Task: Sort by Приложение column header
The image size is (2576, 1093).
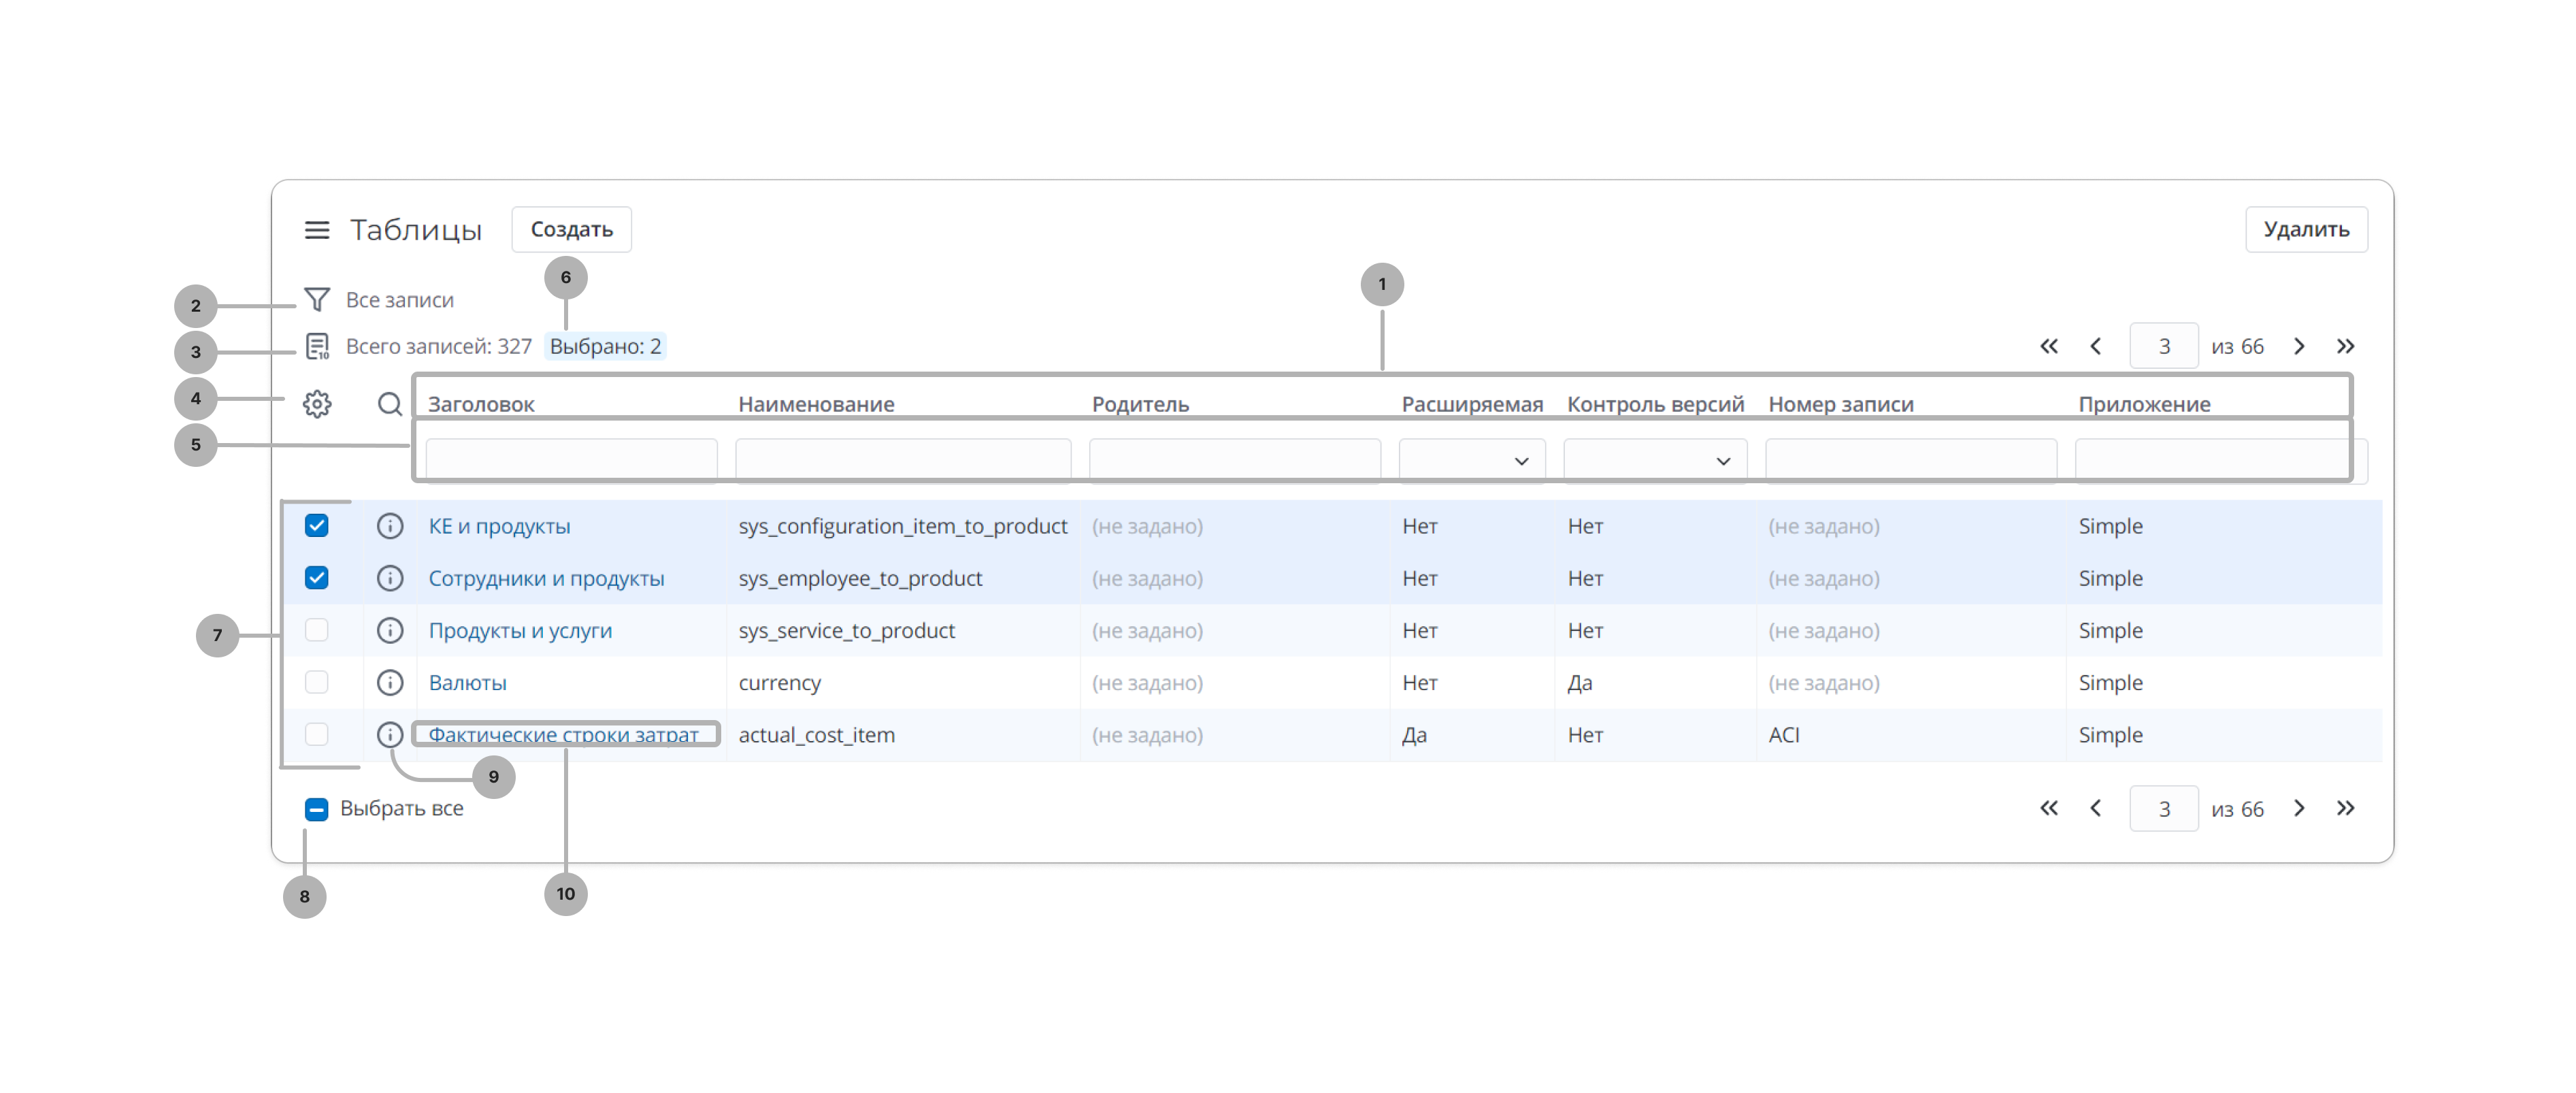Action: (x=2144, y=404)
